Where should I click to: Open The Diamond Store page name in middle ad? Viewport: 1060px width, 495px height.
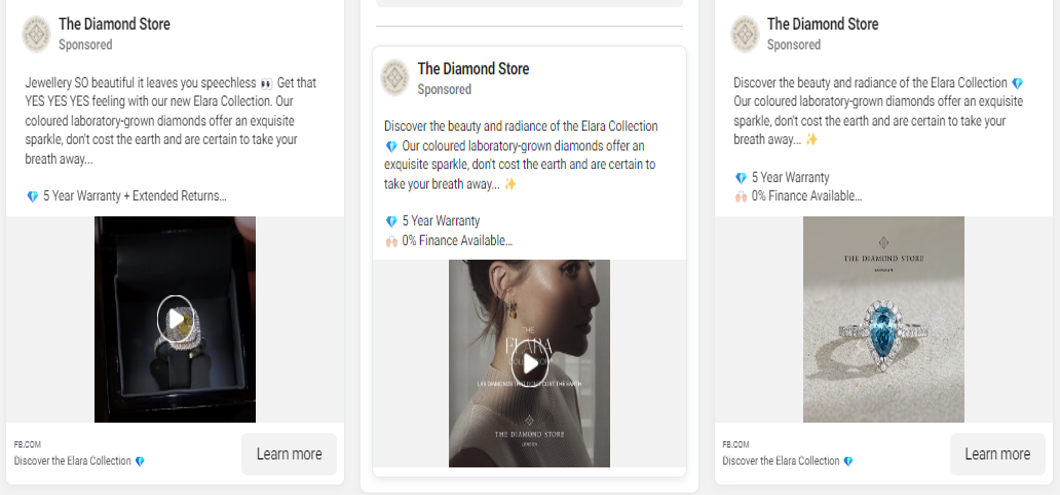[x=473, y=68]
